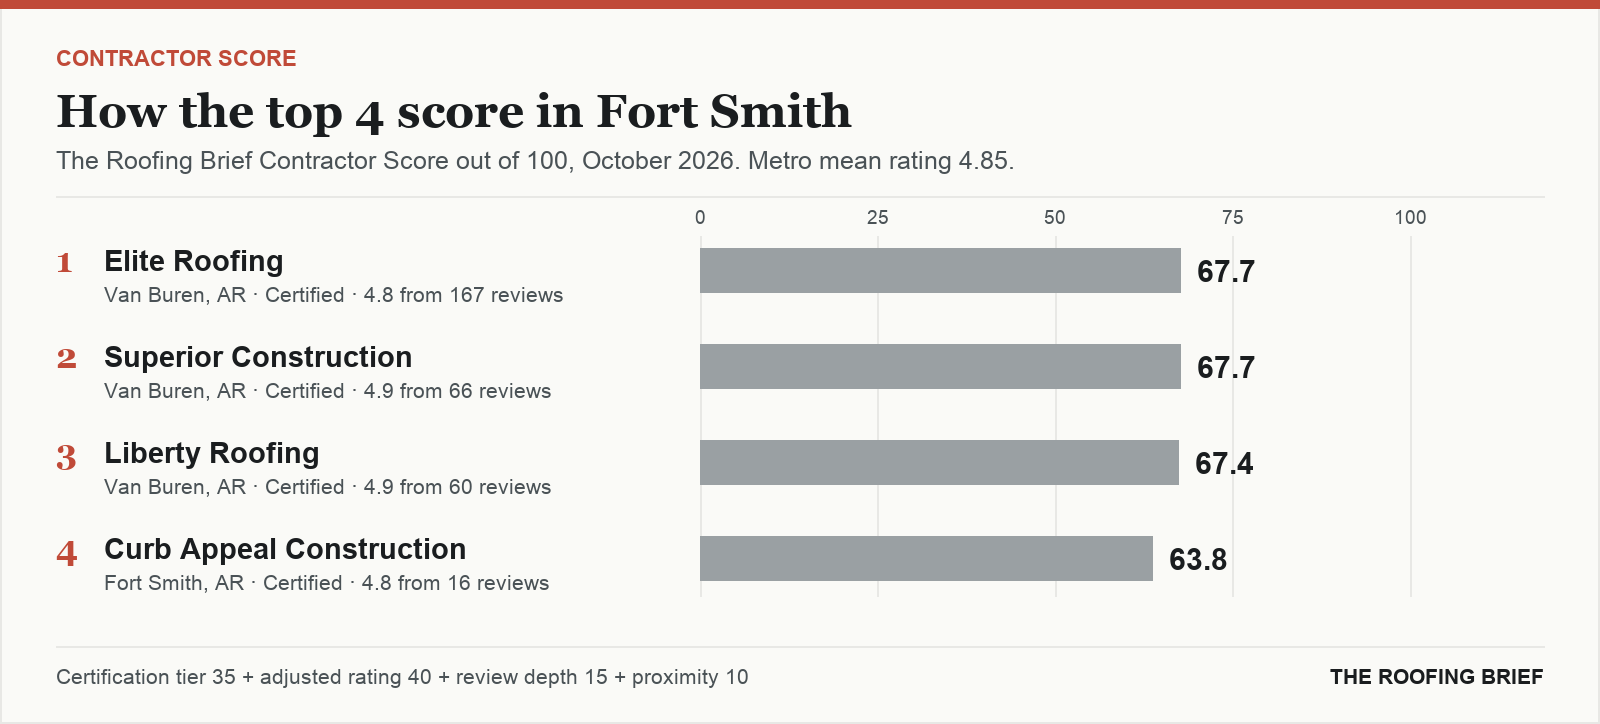Click Elite Roofing's '4.8 from 167 reviews' details

coord(463,295)
